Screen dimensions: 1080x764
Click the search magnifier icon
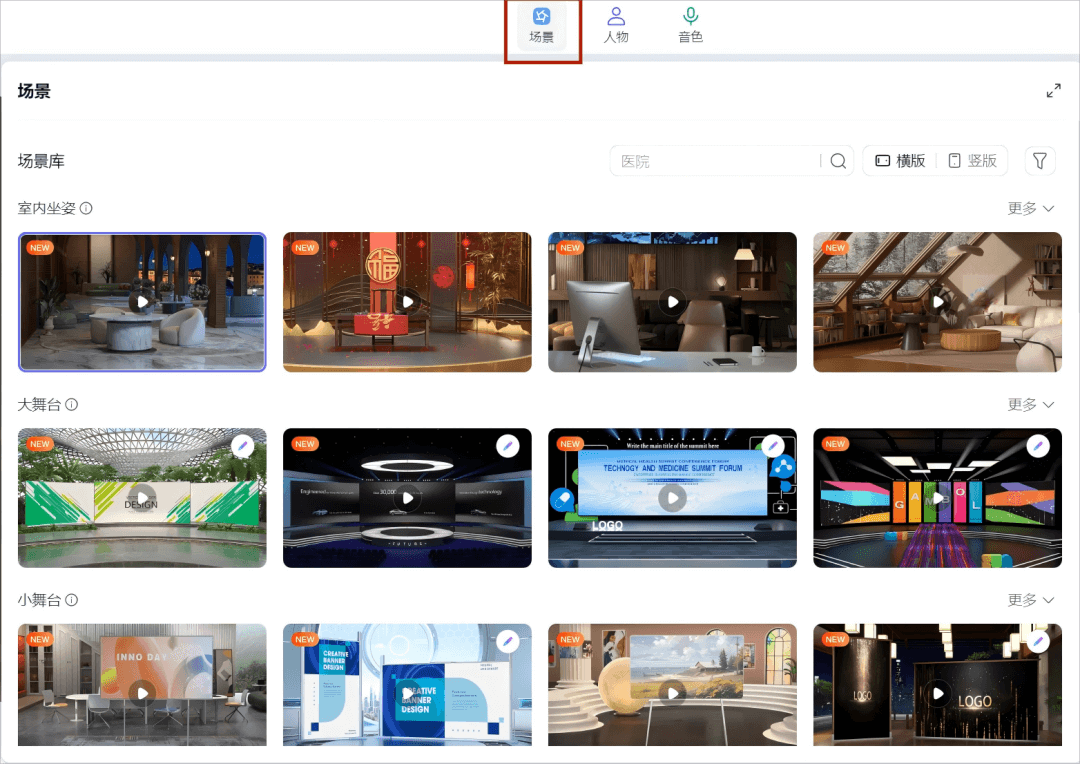point(838,161)
